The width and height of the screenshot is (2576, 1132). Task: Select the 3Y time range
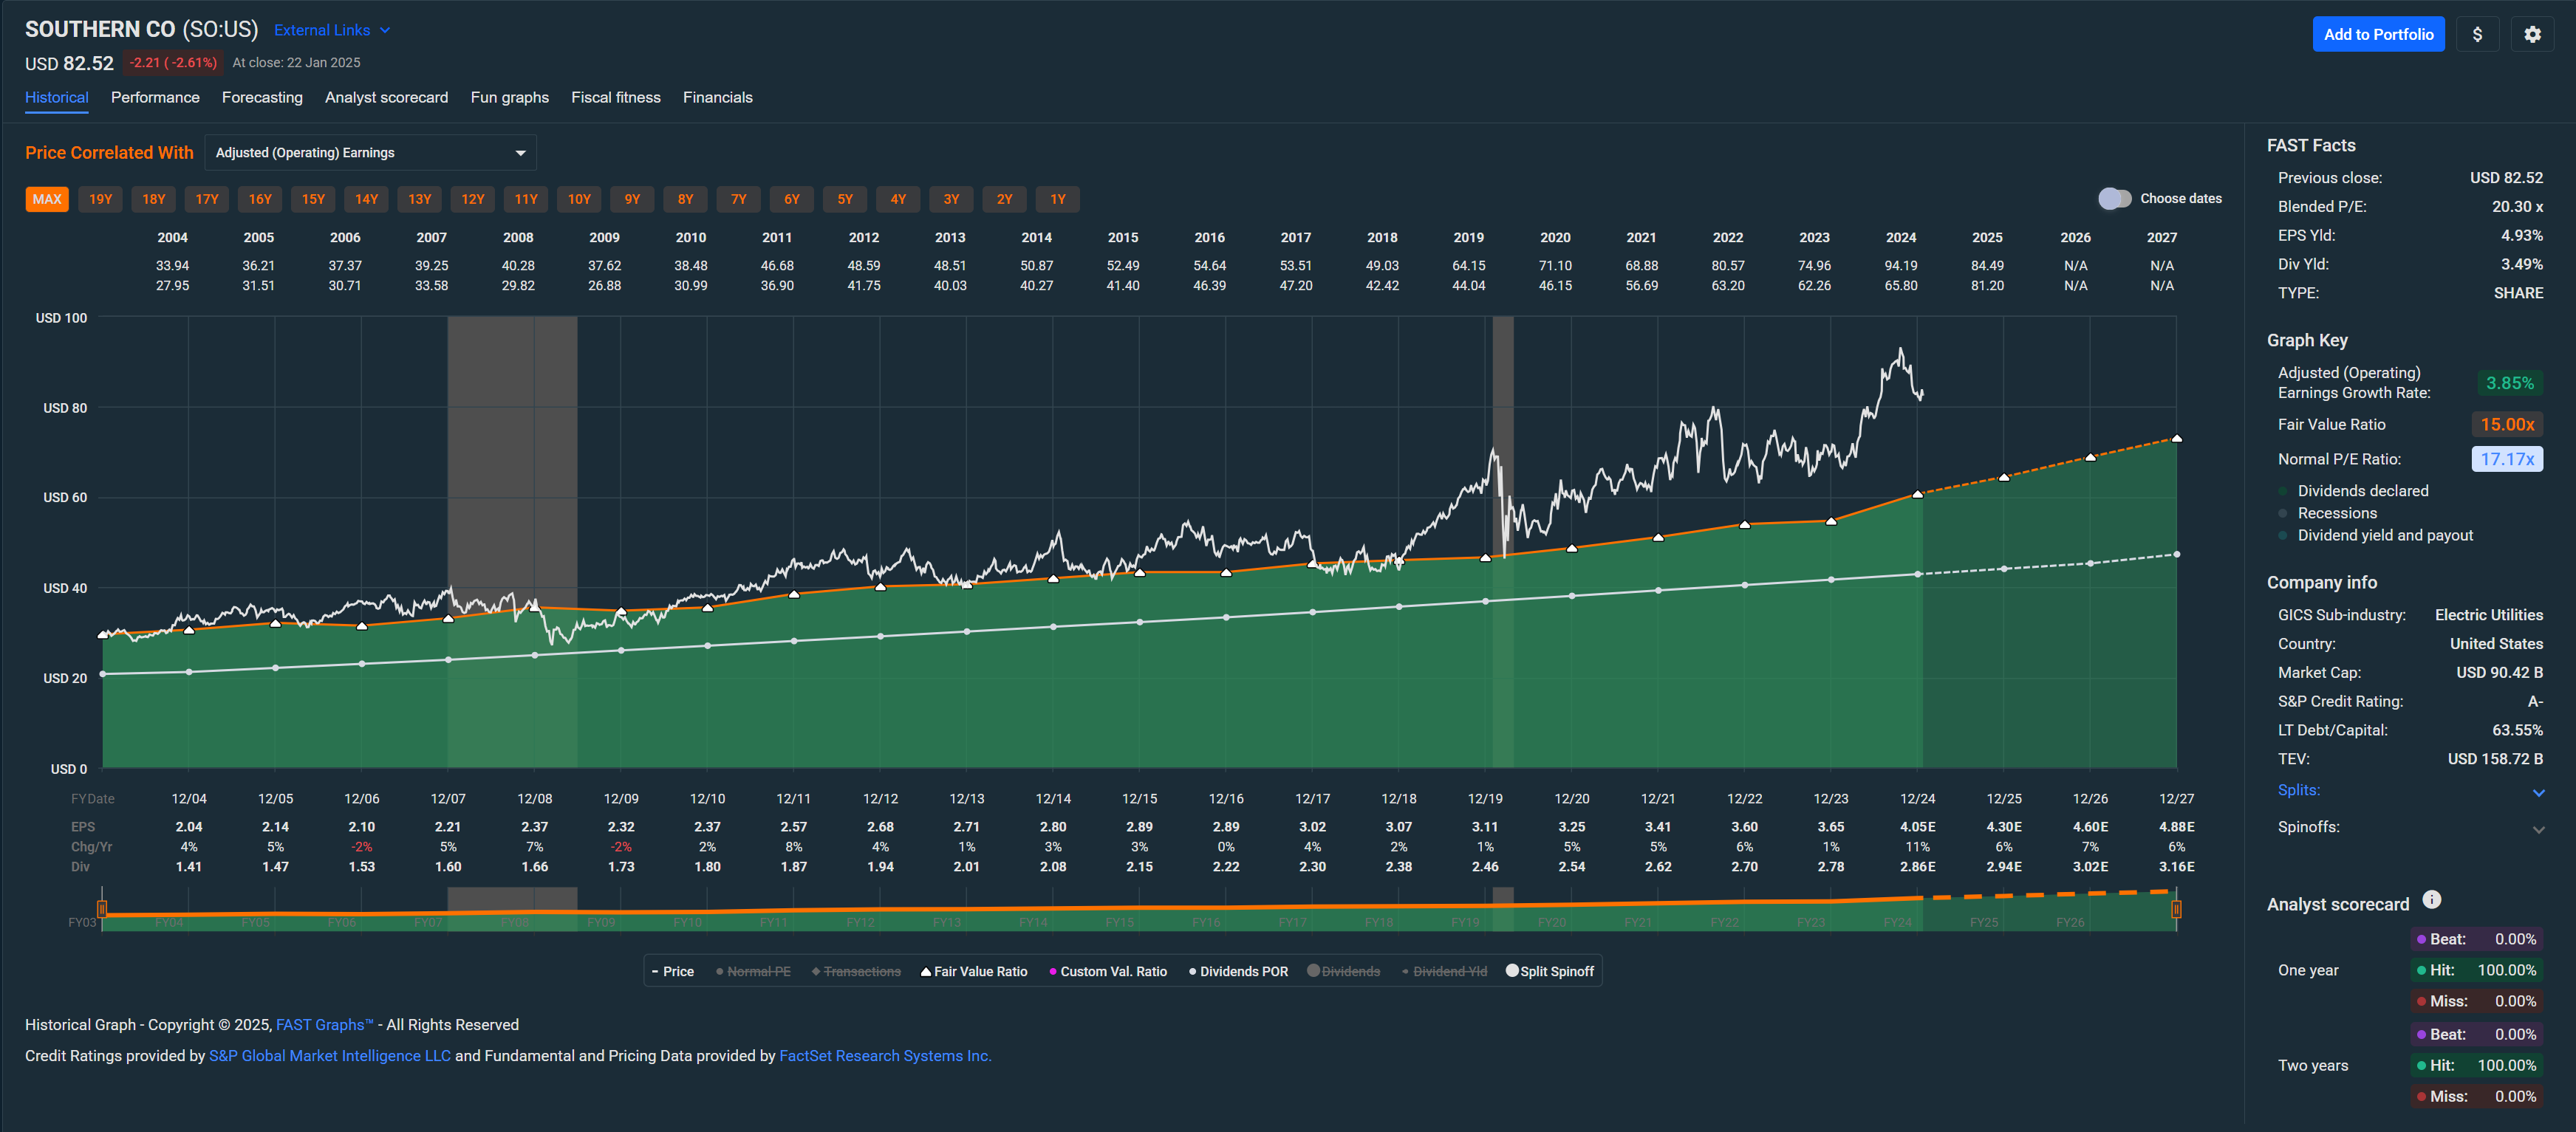point(951,199)
